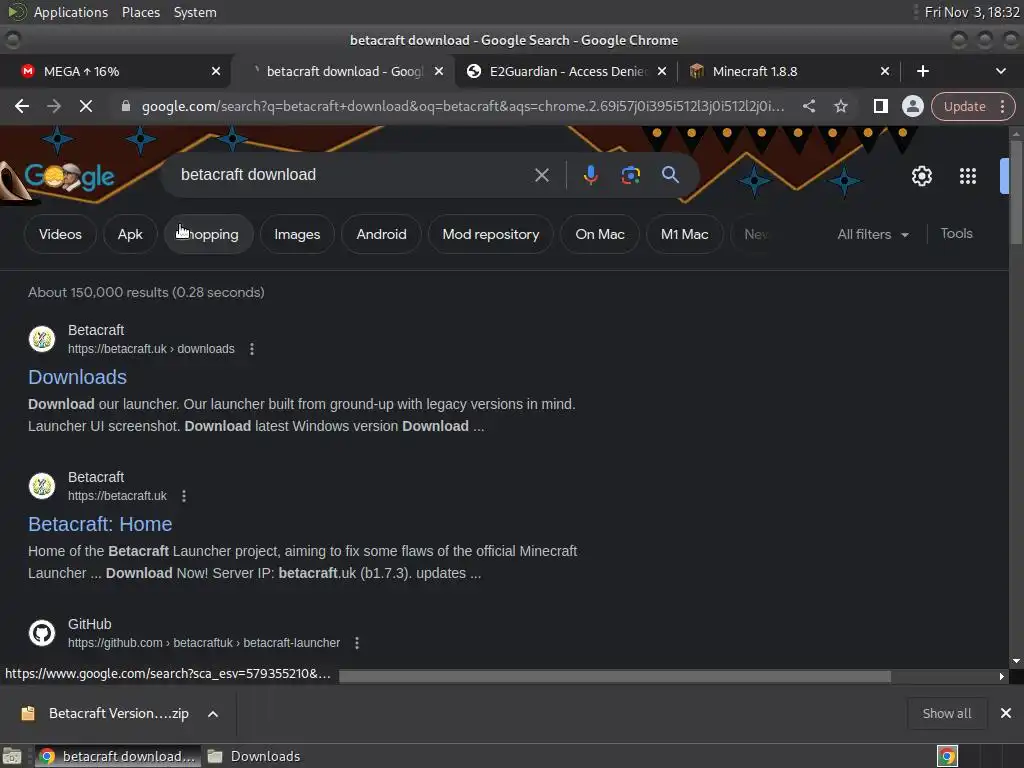The height and width of the screenshot is (768, 1024).
Task: Open Chrome side panel icon
Action: click(x=880, y=106)
